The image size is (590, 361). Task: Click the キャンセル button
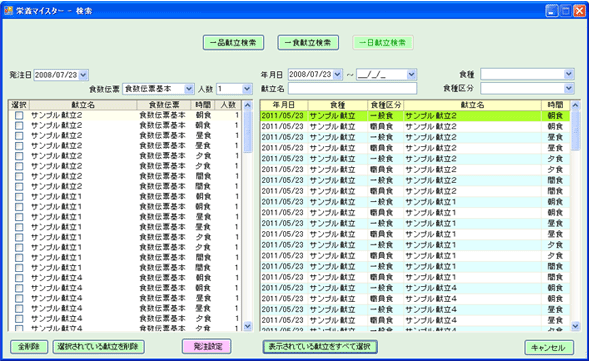549,347
